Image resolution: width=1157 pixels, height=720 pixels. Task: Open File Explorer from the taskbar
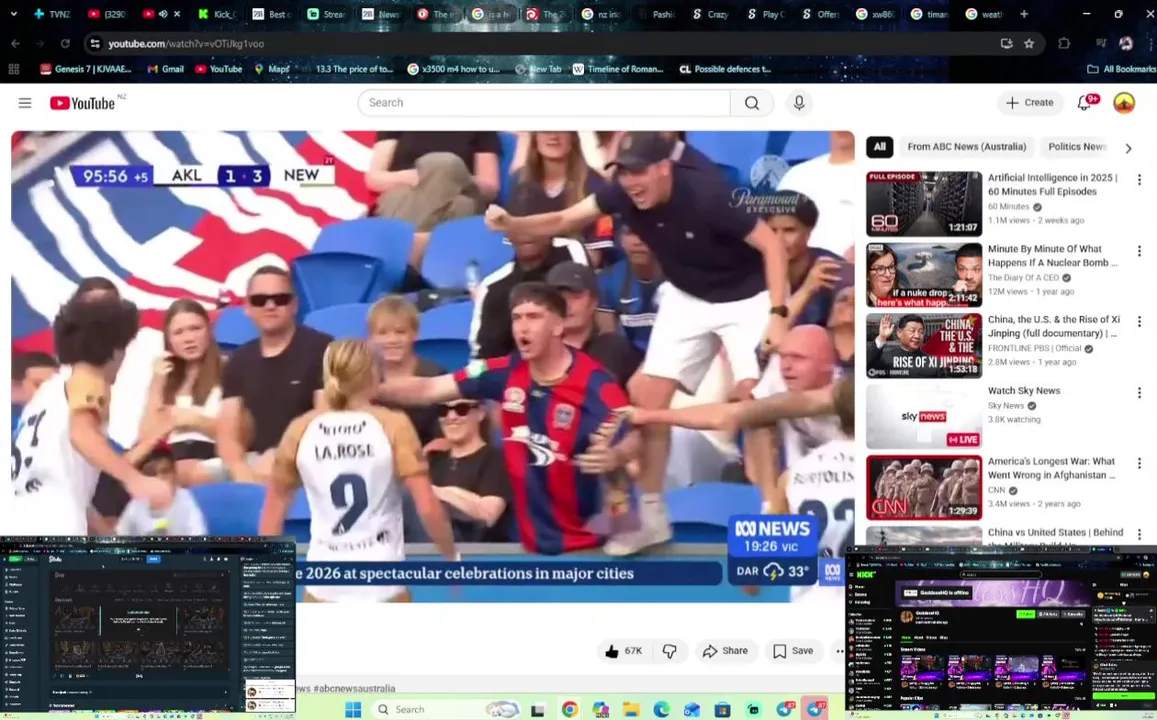pyautogui.click(x=630, y=709)
